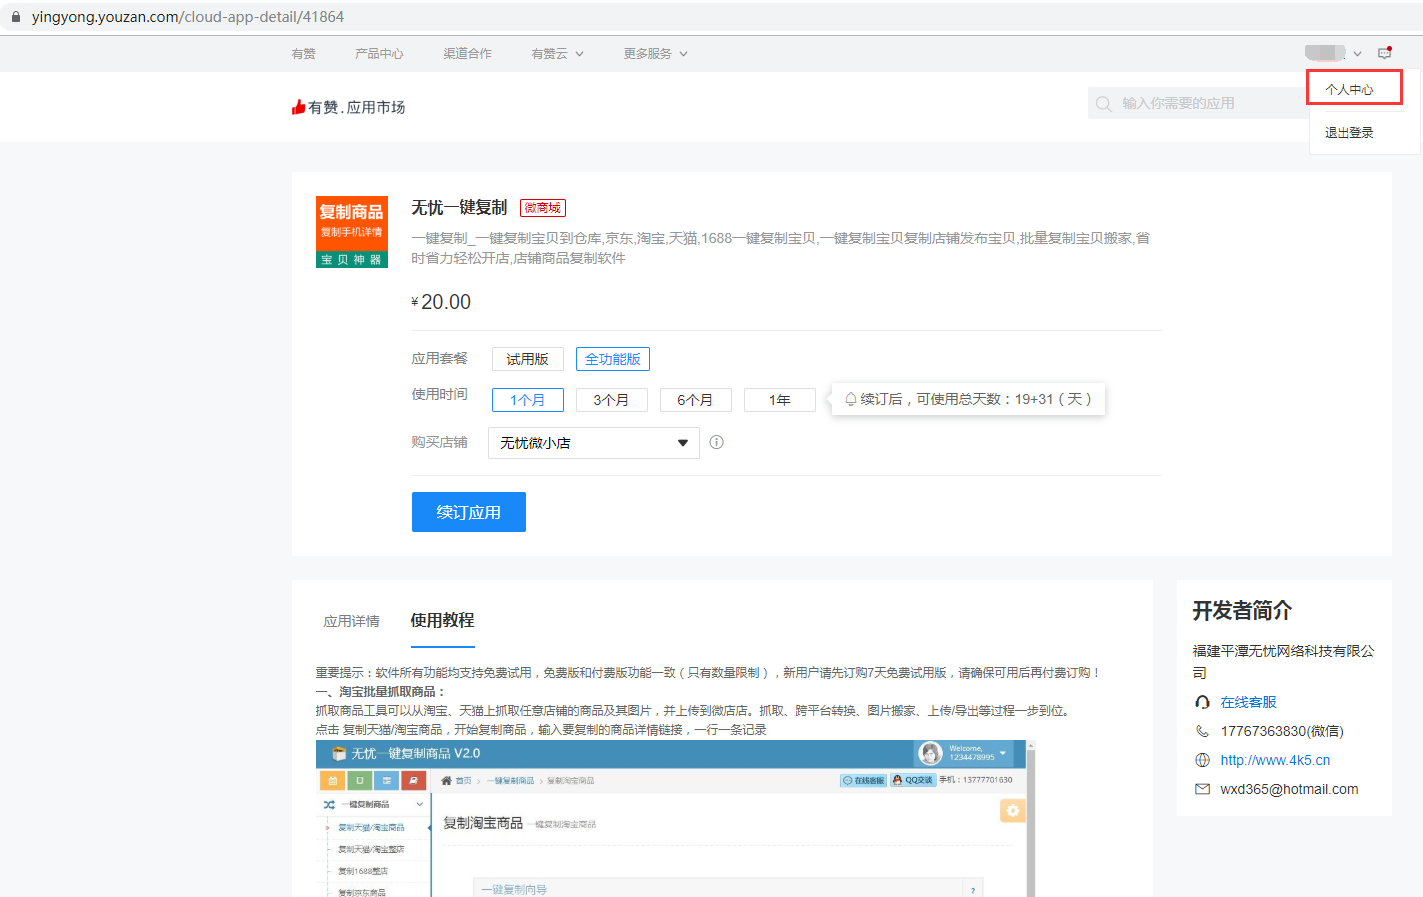Click the orange gear icon in tutorial image
Viewport: 1423px width, 897px height.
(x=1012, y=811)
